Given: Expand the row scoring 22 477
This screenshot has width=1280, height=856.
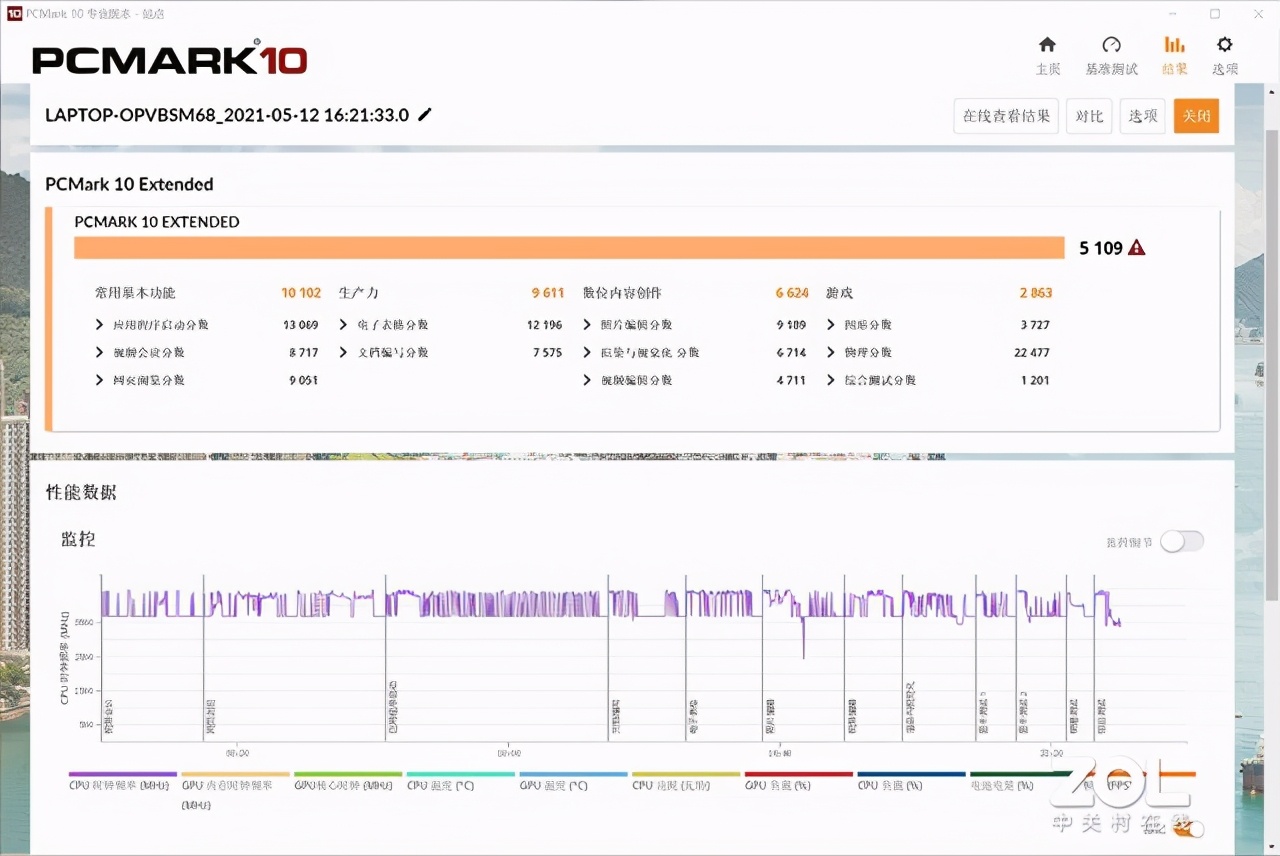Looking at the screenshot, I should pos(831,353).
